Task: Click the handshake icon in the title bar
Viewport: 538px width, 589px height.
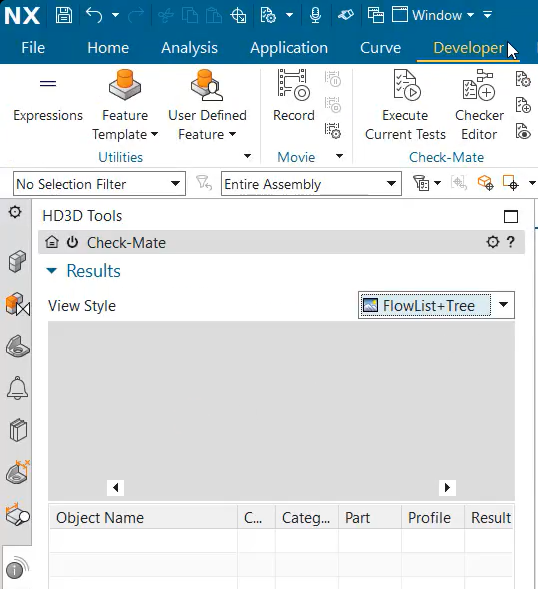Action: click(346, 15)
